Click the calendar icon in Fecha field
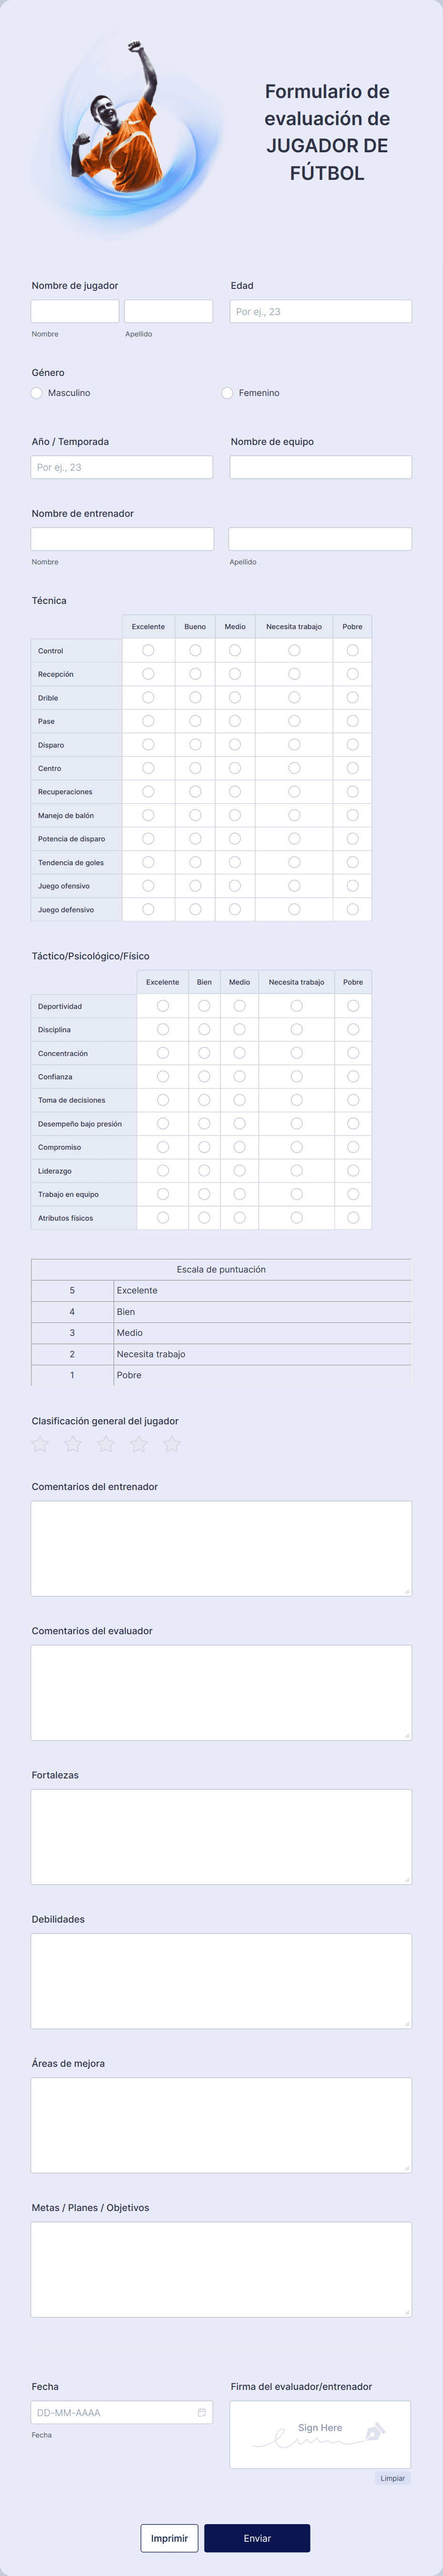 202,2412
